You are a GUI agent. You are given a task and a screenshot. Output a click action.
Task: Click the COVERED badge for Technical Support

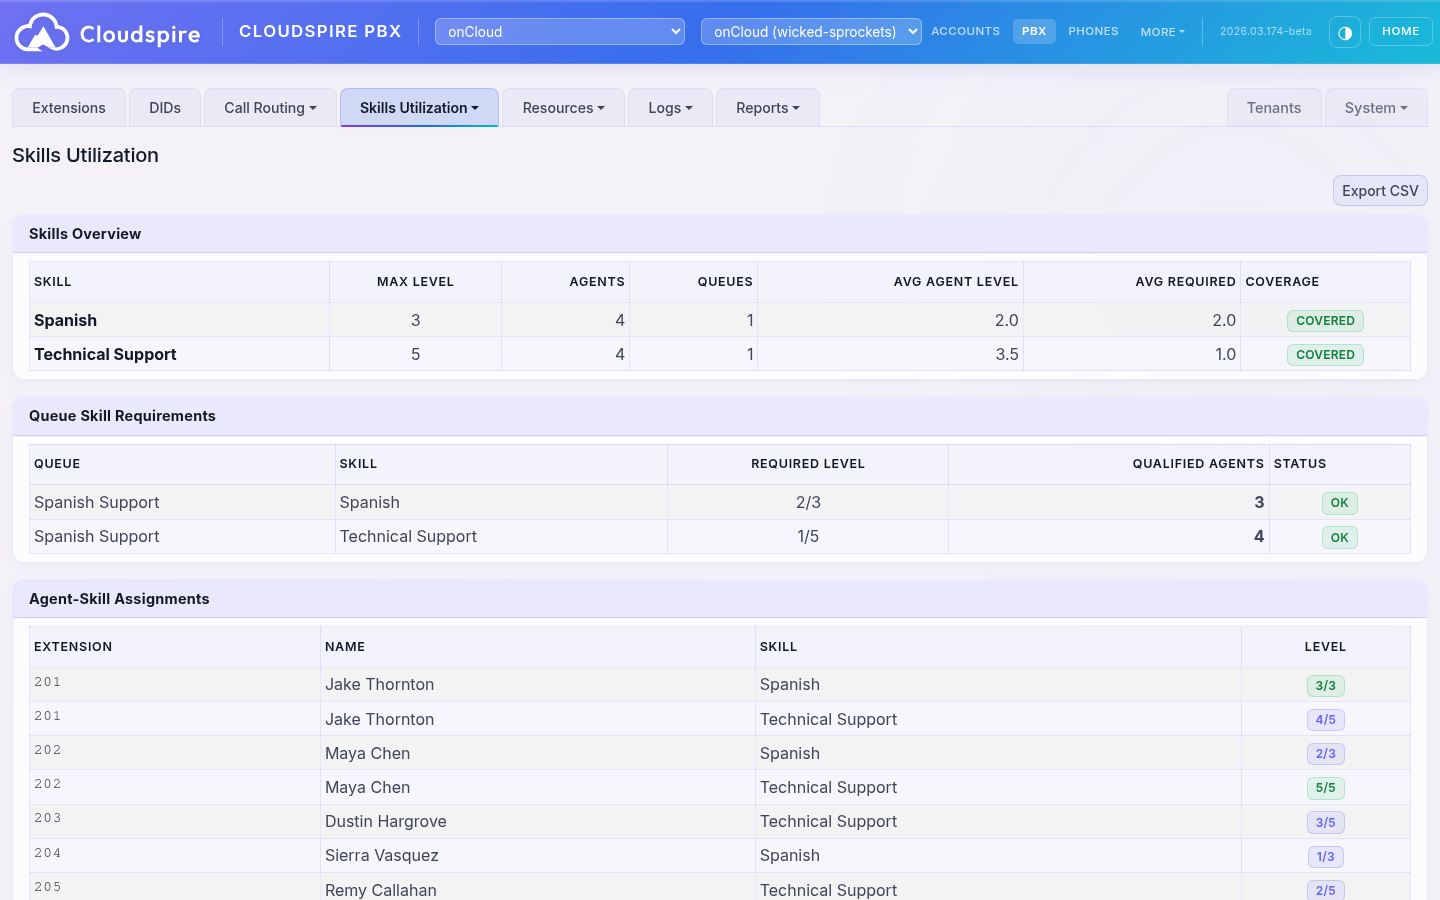pyautogui.click(x=1325, y=354)
